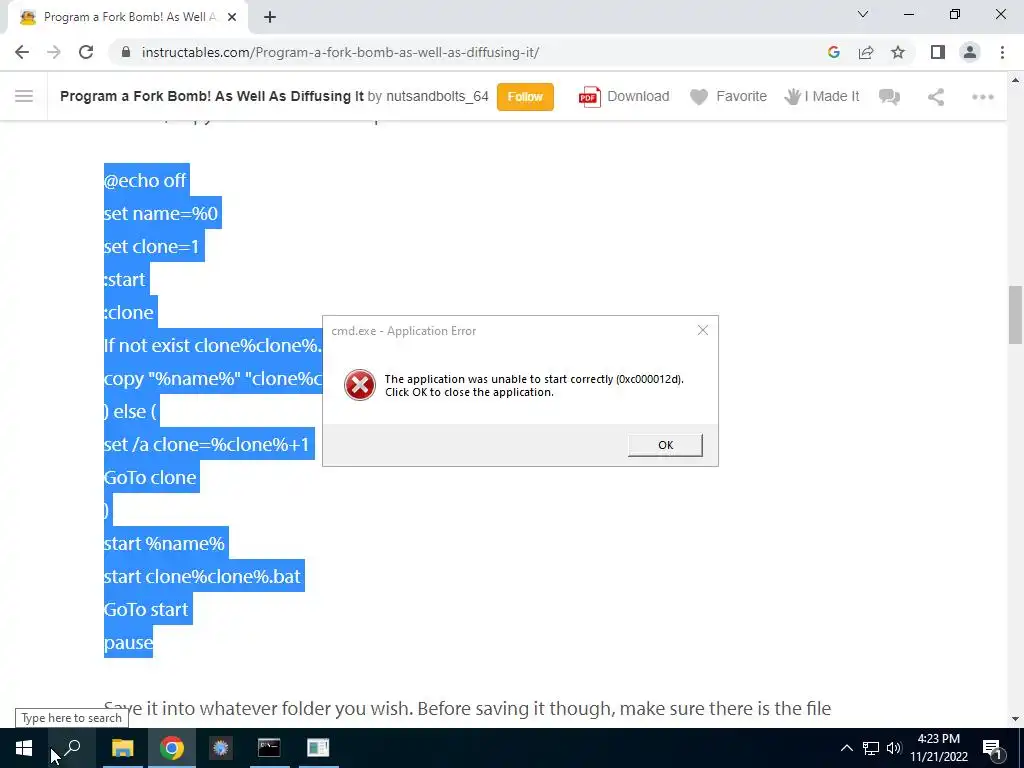Open a new browser tab
1024x768 pixels.
(270, 17)
